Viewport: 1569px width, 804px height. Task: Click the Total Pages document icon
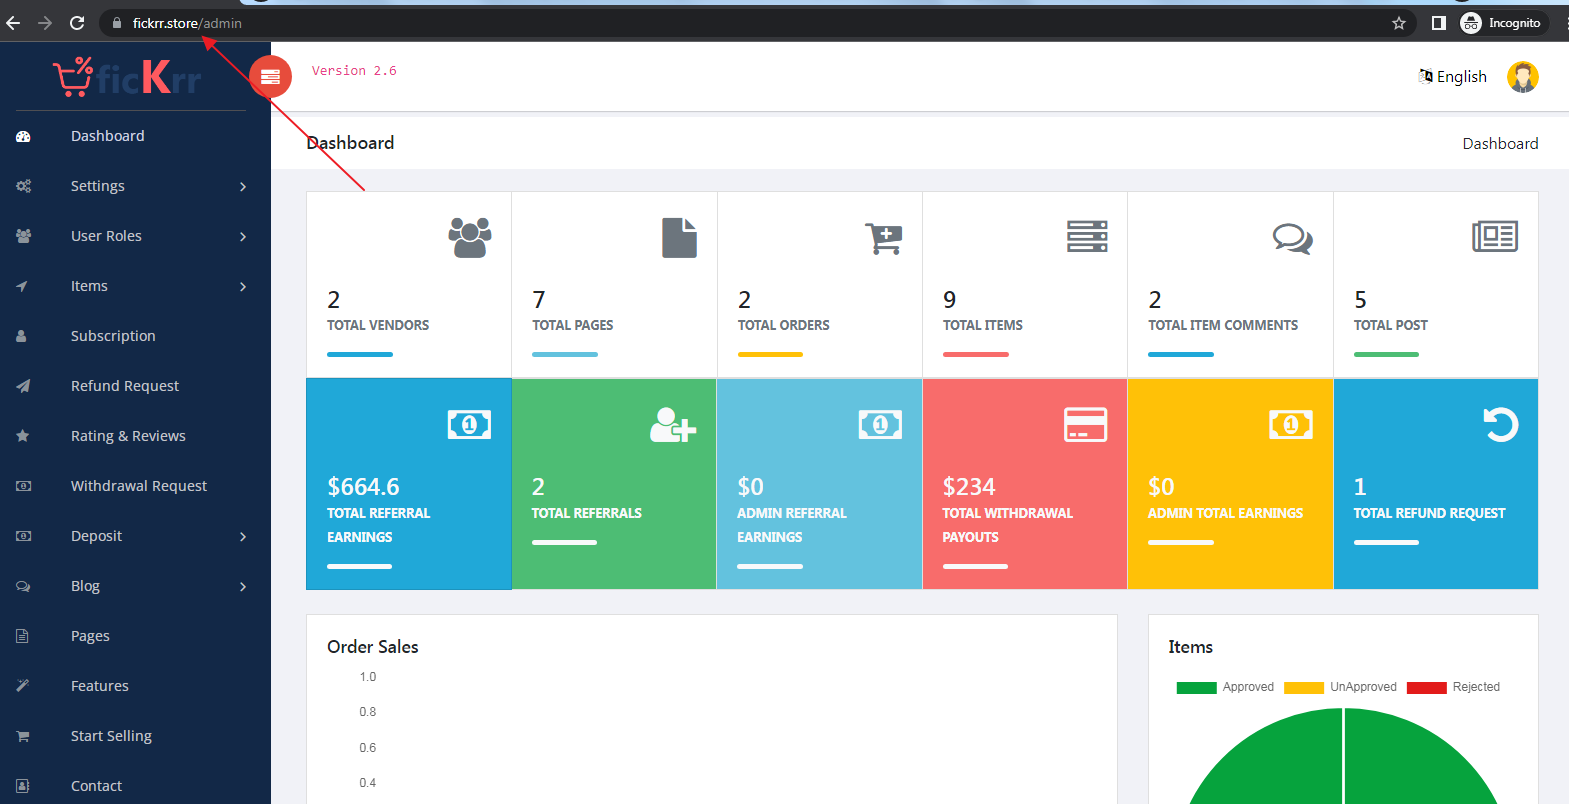pyautogui.click(x=679, y=238)
